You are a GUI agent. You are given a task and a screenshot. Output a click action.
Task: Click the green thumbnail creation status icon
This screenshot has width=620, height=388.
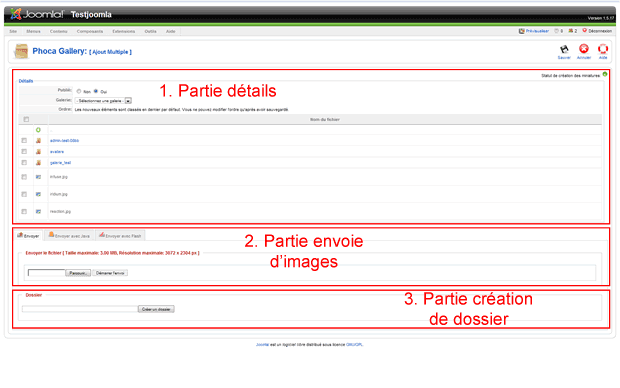pos(605,74)
